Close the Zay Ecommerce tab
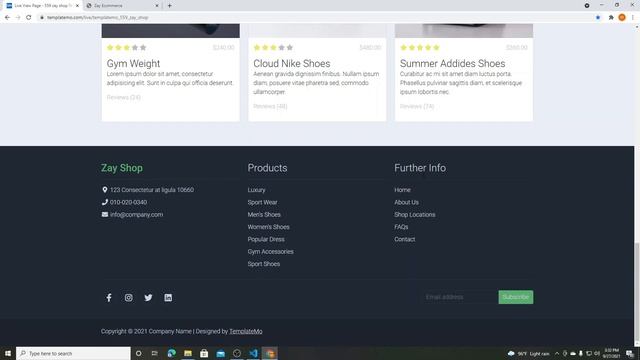 click(157, 6)
